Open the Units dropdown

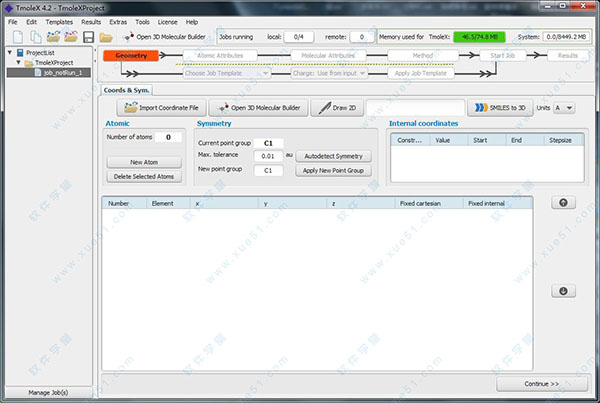tap(564, 108)
